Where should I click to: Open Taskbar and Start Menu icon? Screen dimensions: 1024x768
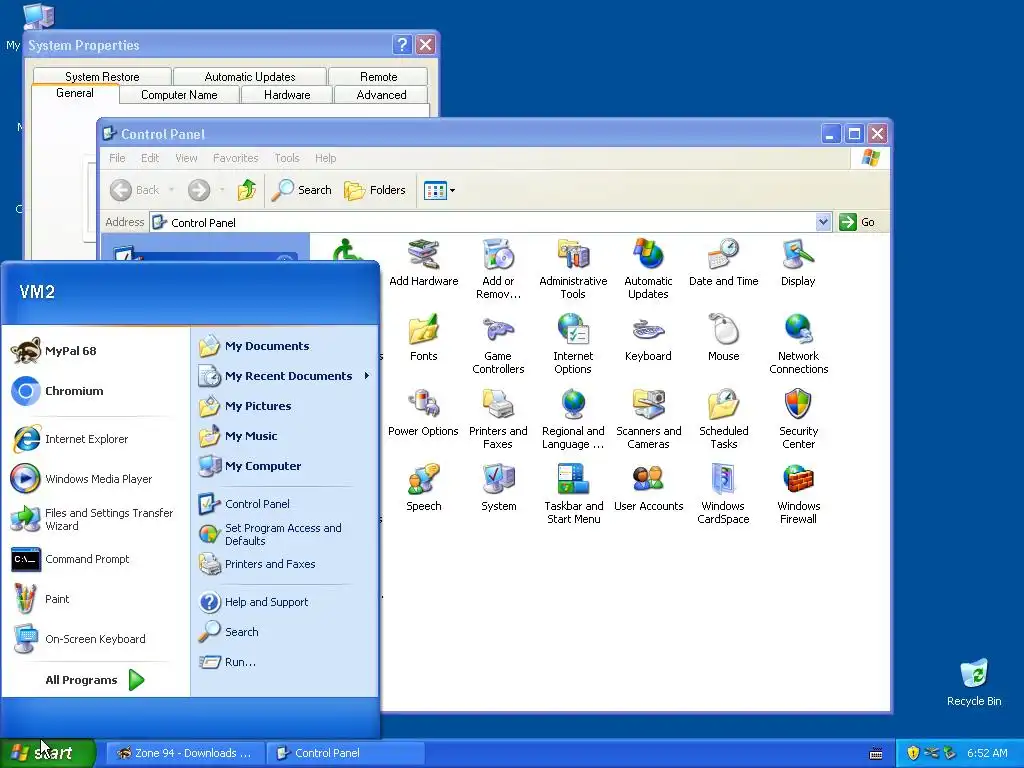[573, 494]
